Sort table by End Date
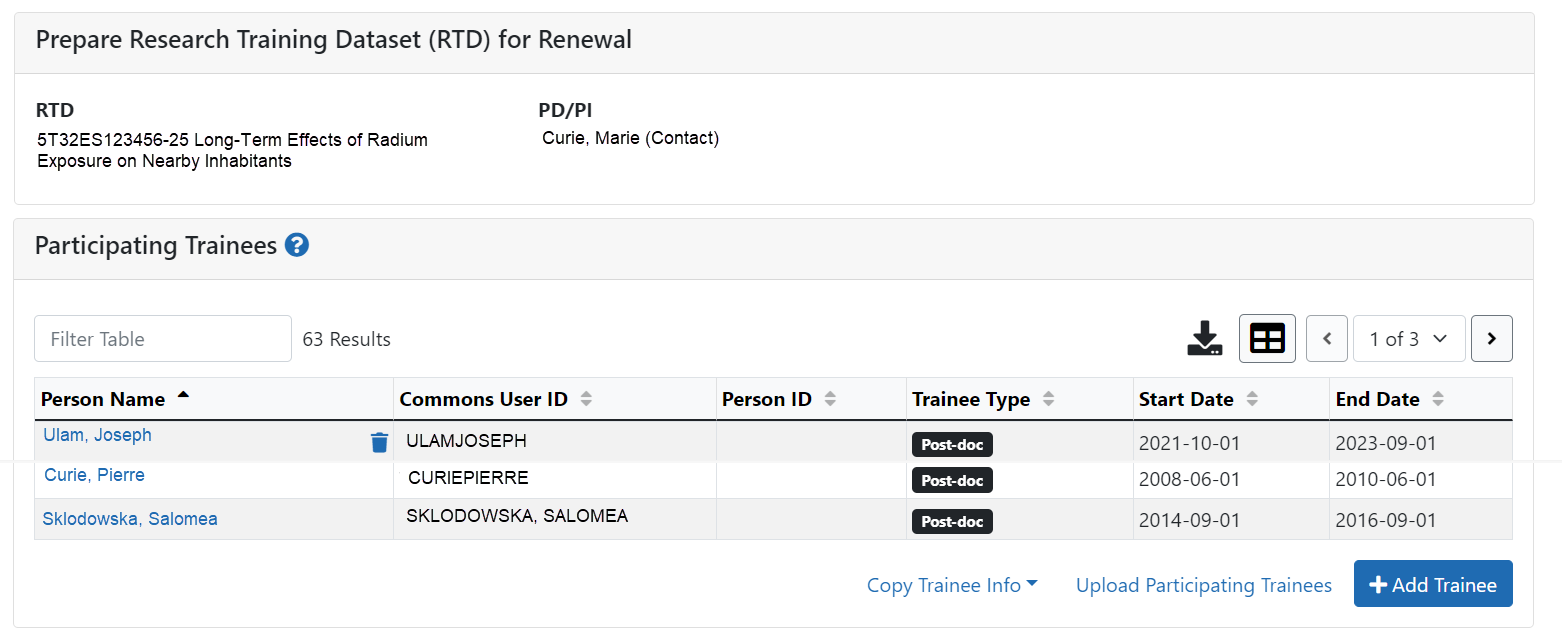The width and height of the screenshot is (1562, 636). [1438, 399]
